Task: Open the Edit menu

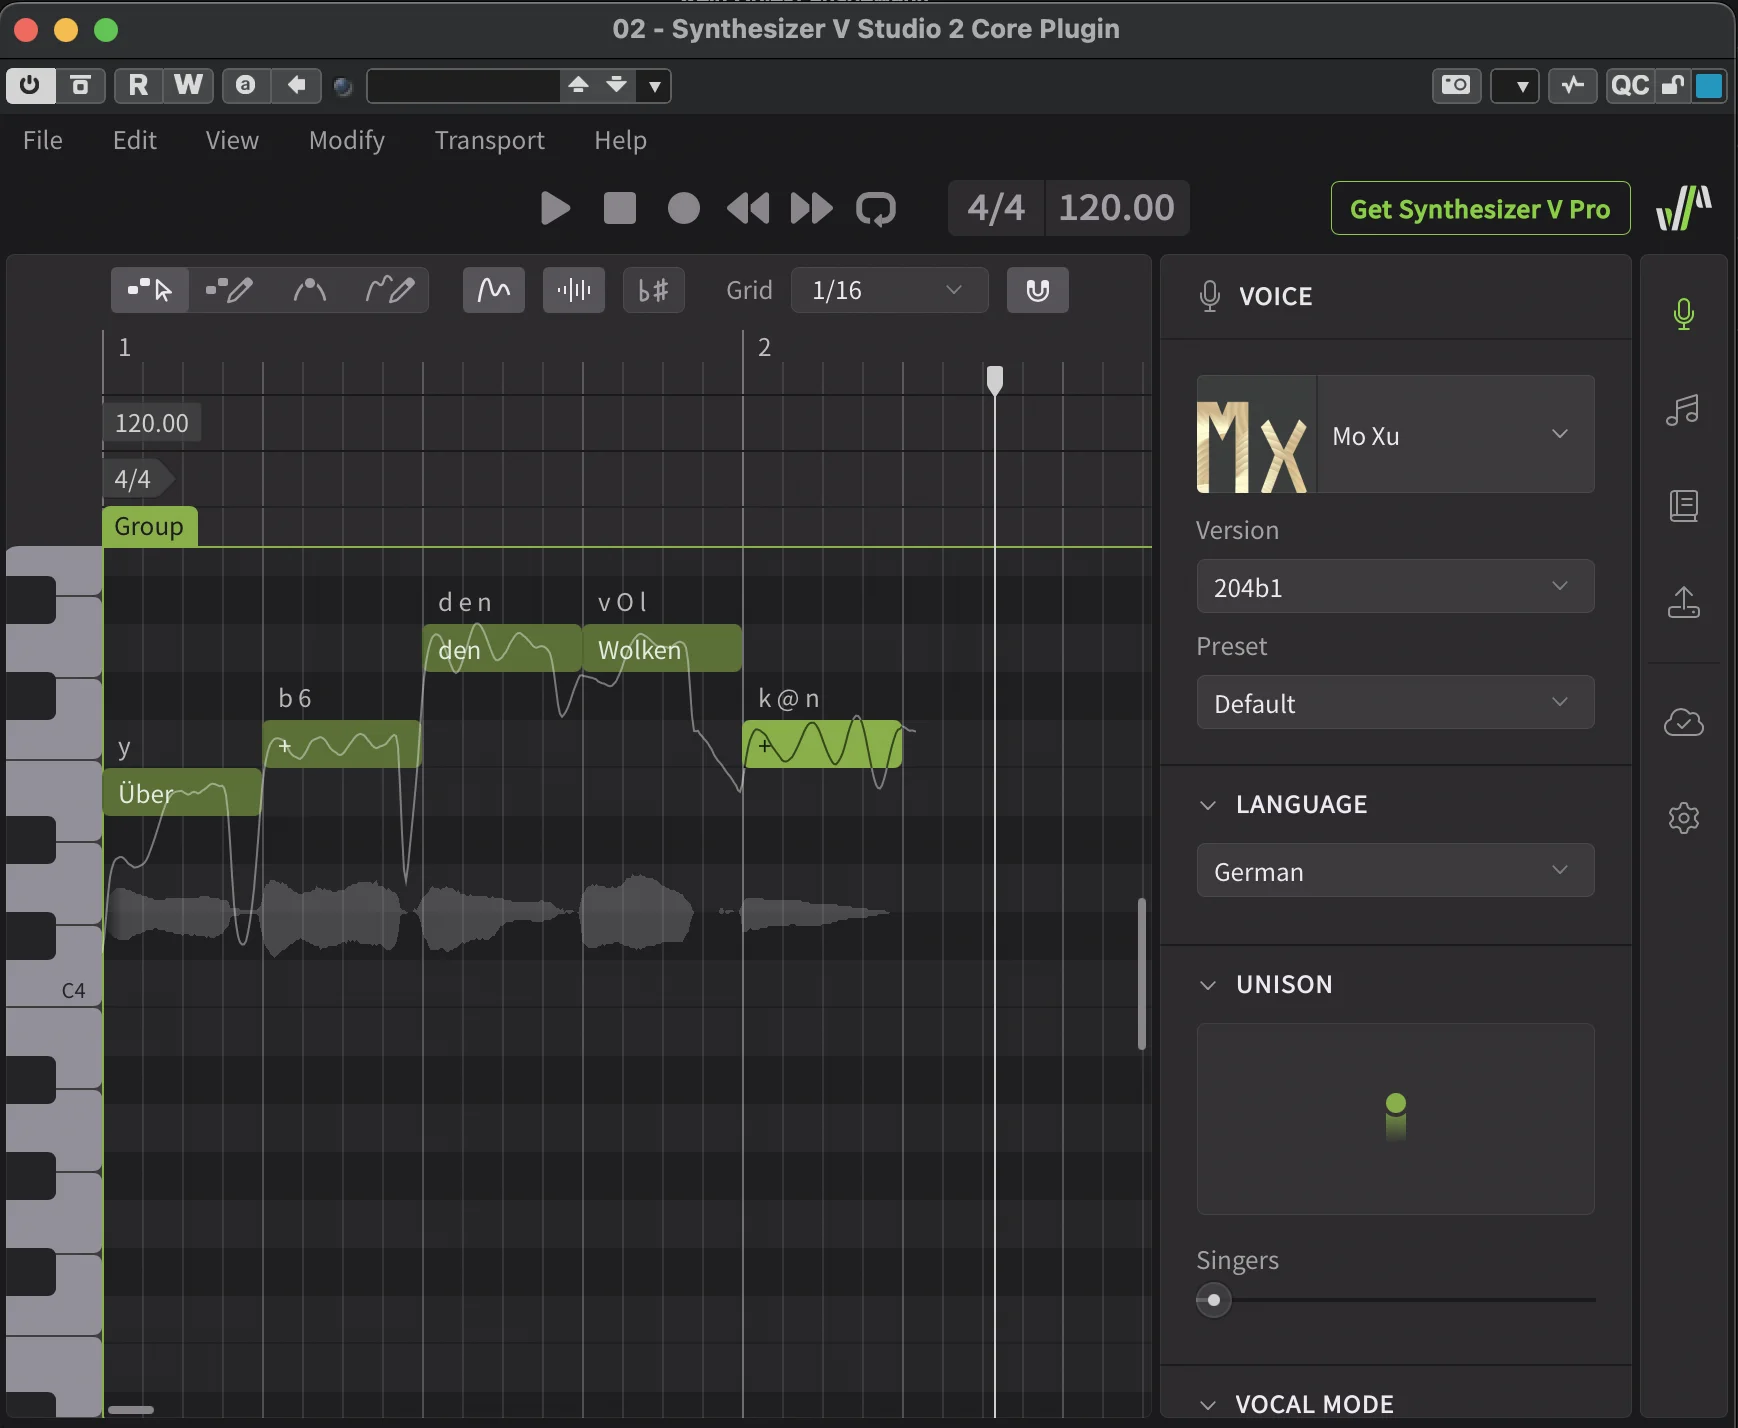Action: (x=135, y=140)
